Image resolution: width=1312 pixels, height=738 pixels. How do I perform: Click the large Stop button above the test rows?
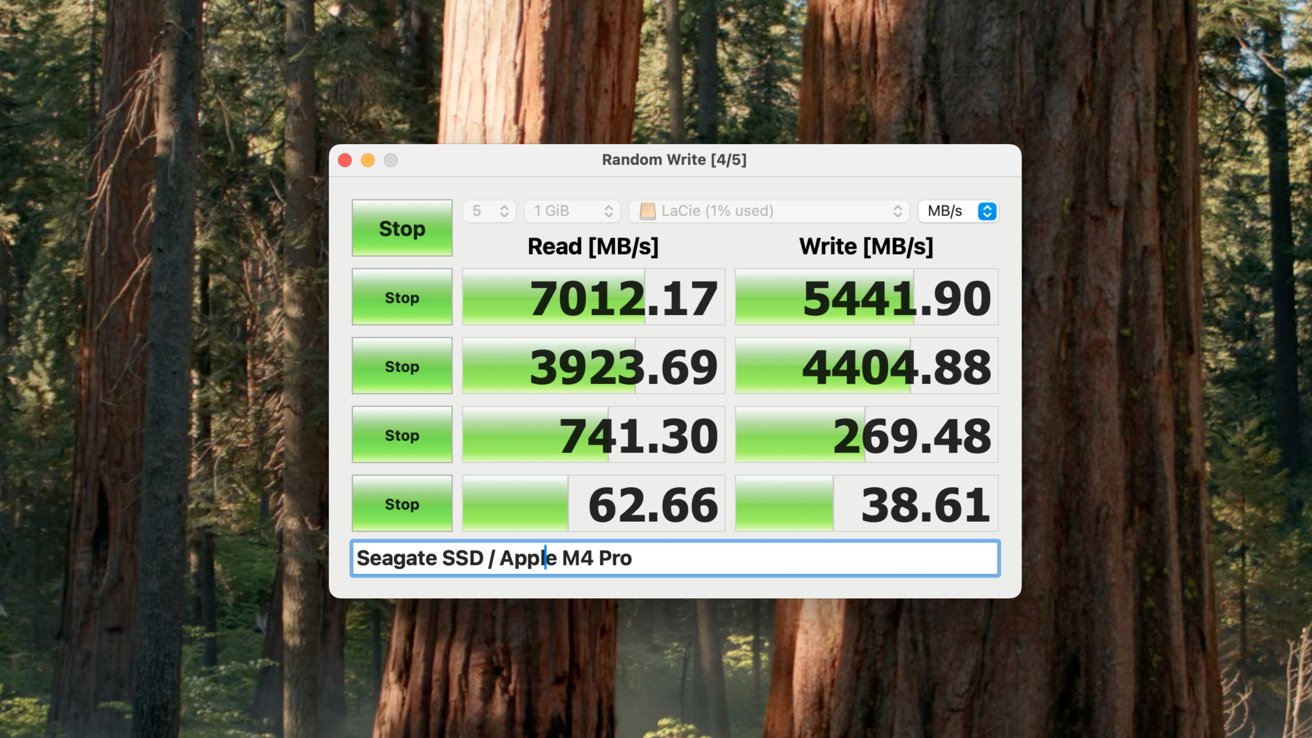tap(402, 228)
